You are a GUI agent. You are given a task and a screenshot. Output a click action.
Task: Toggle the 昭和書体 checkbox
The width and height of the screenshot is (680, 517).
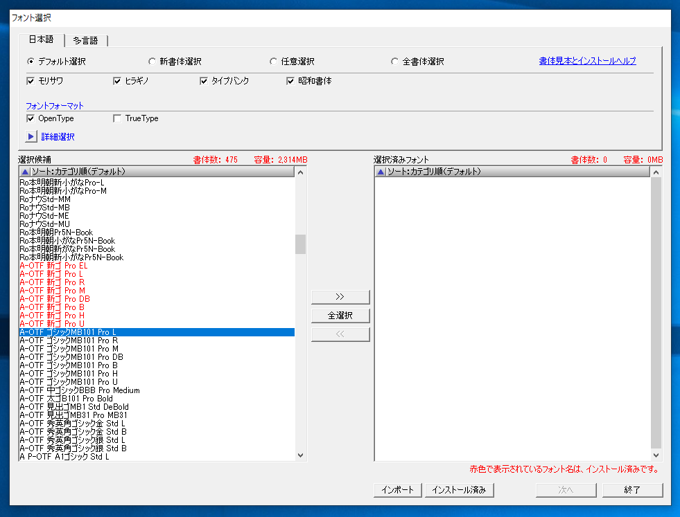coord(290,81)
